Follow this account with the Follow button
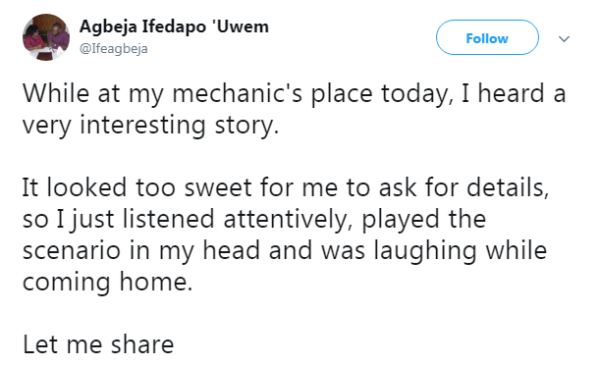This screenshot has width=600, height=366. pyautogui.click(x=487, y=38)
